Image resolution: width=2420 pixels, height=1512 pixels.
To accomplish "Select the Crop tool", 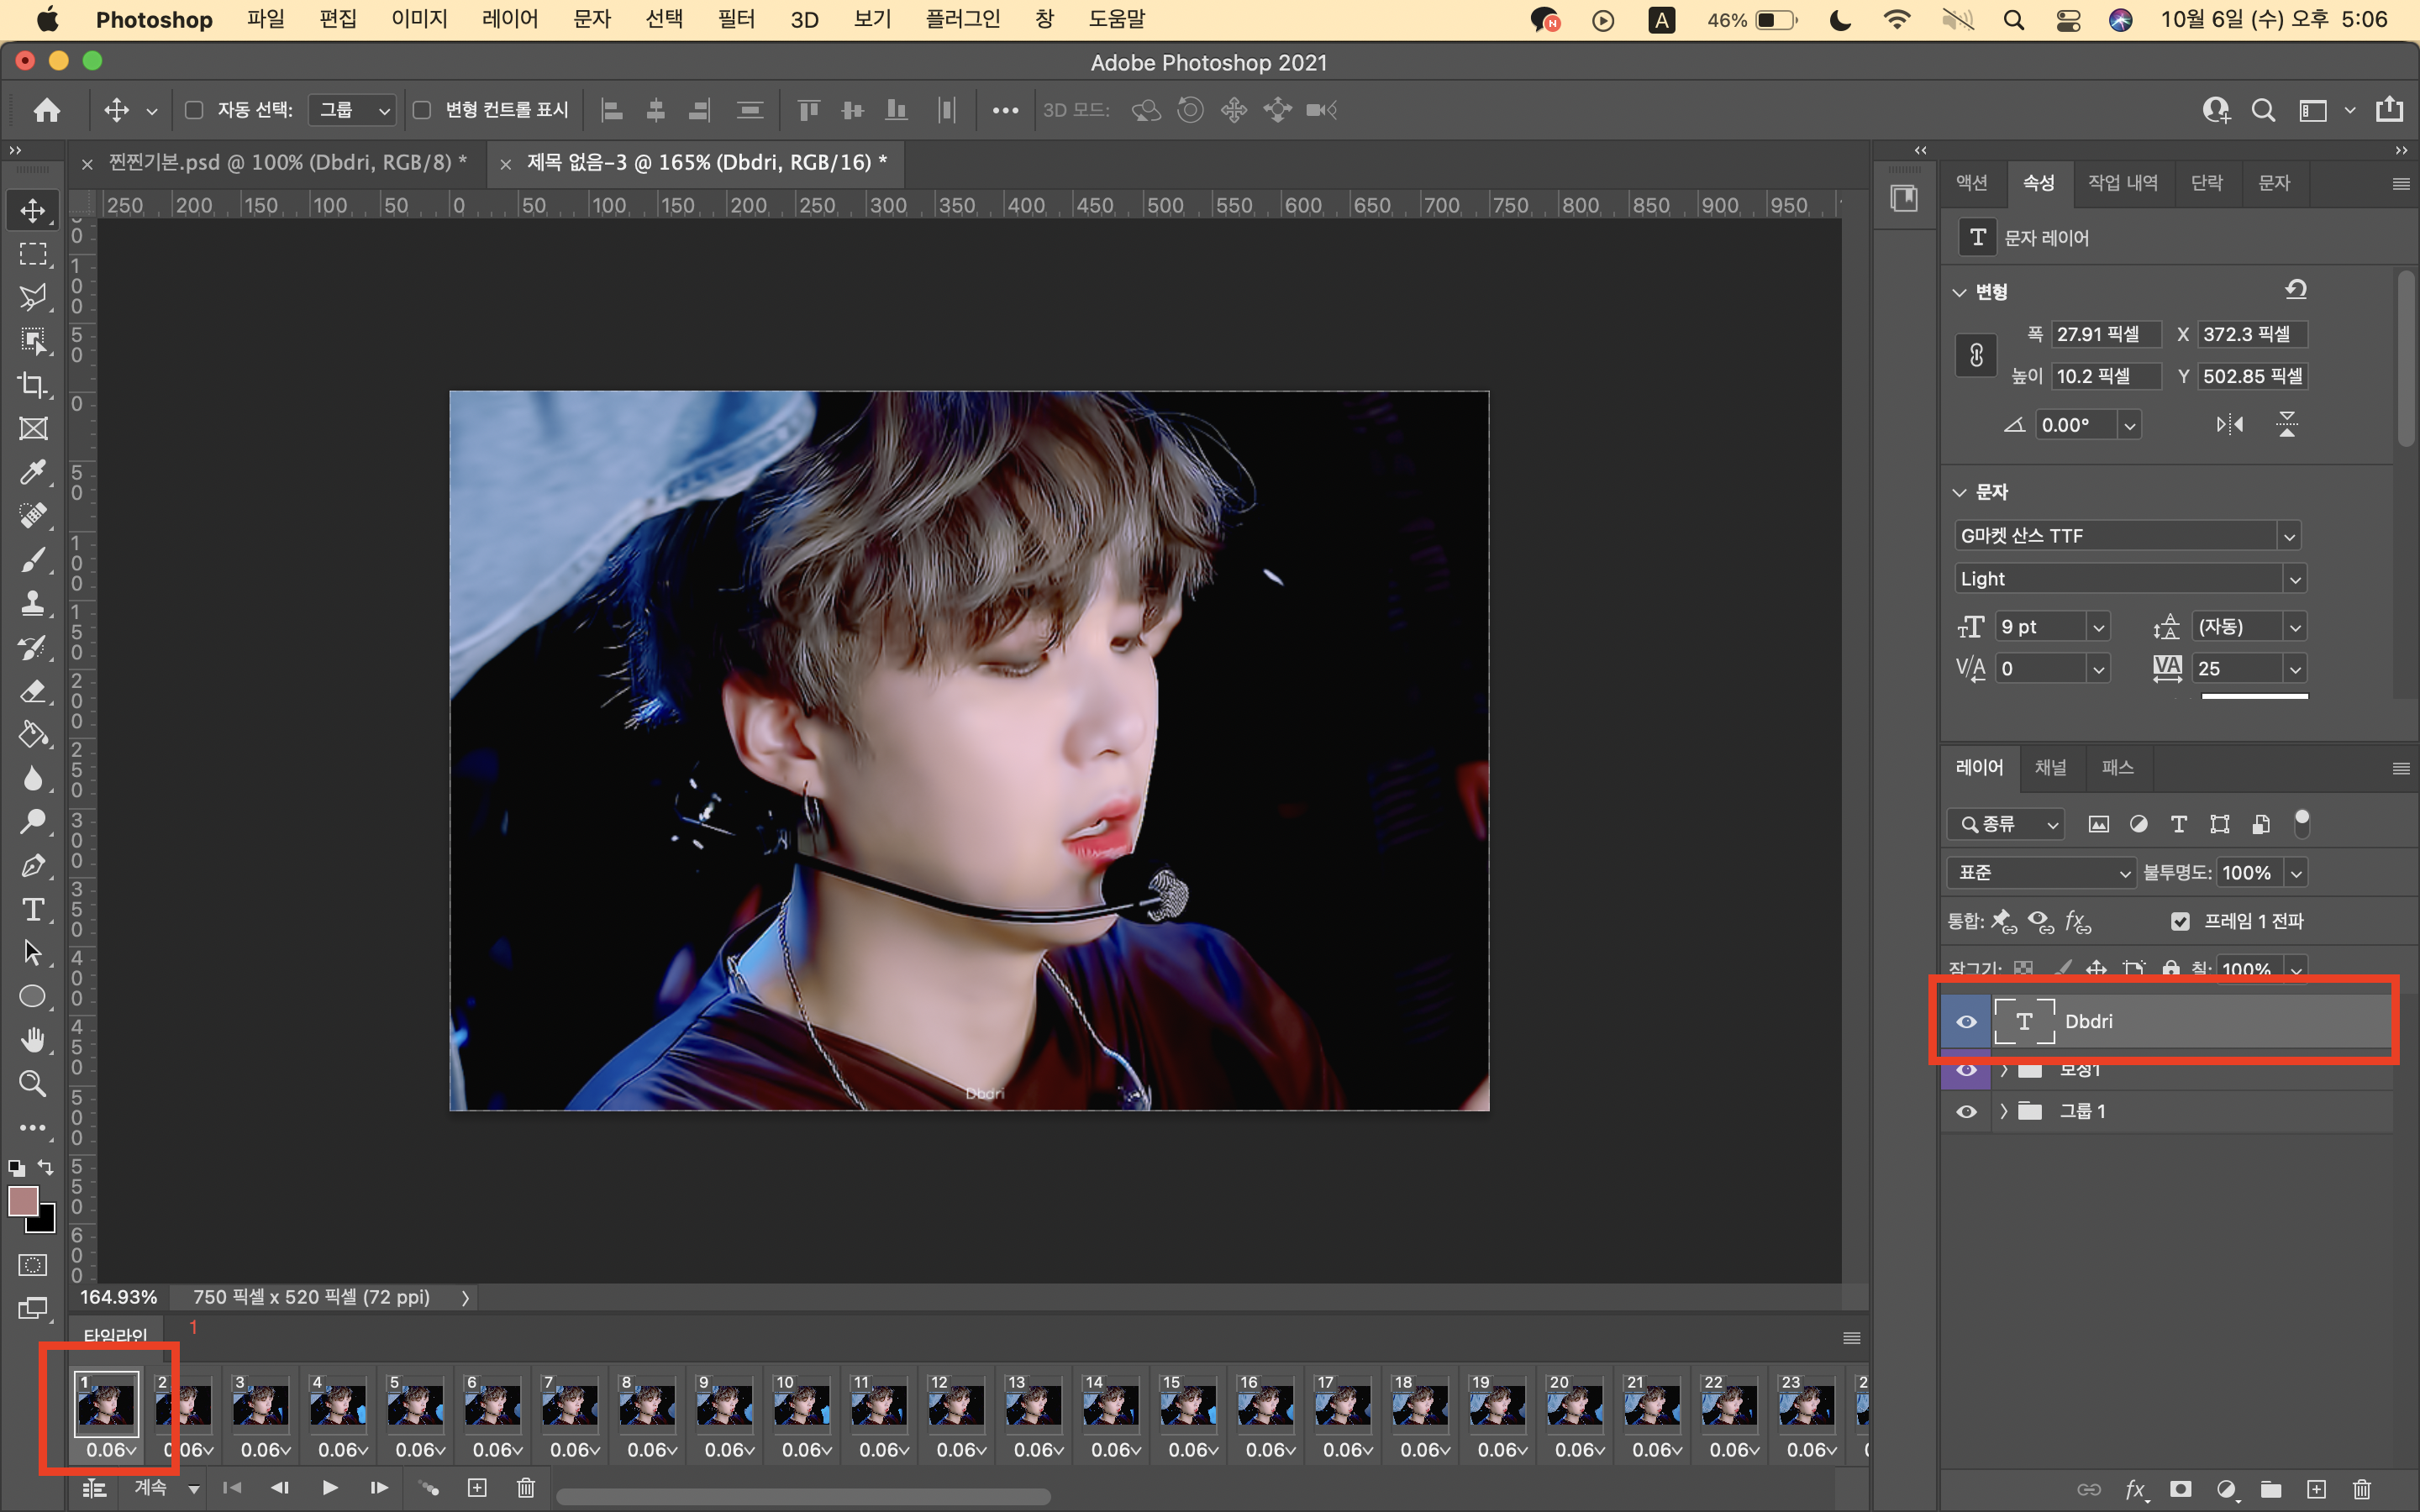I will [33, 385].
